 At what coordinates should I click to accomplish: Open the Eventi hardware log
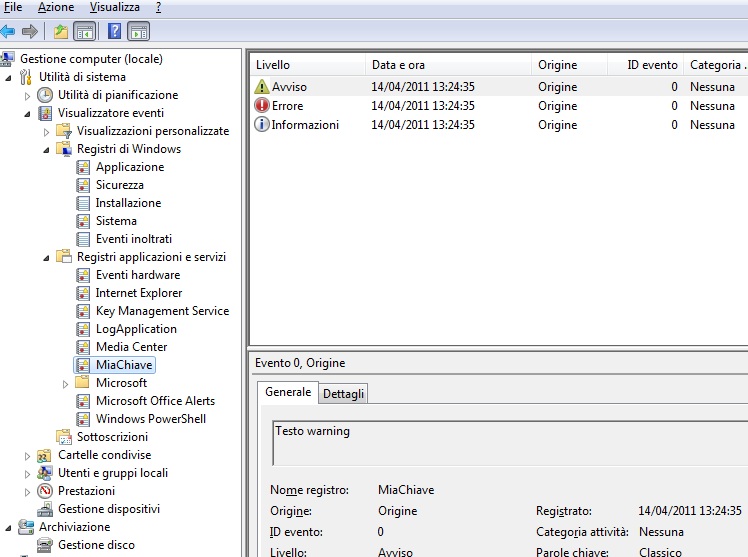tap(138, 275)
